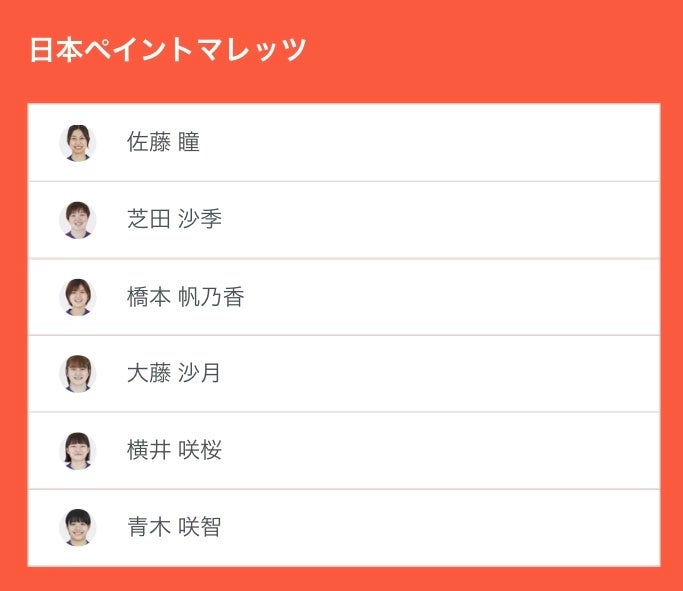Click the 日本ペイントマレッツ team heading
Viewport: 683px width, 591px height.
[167, 50]
